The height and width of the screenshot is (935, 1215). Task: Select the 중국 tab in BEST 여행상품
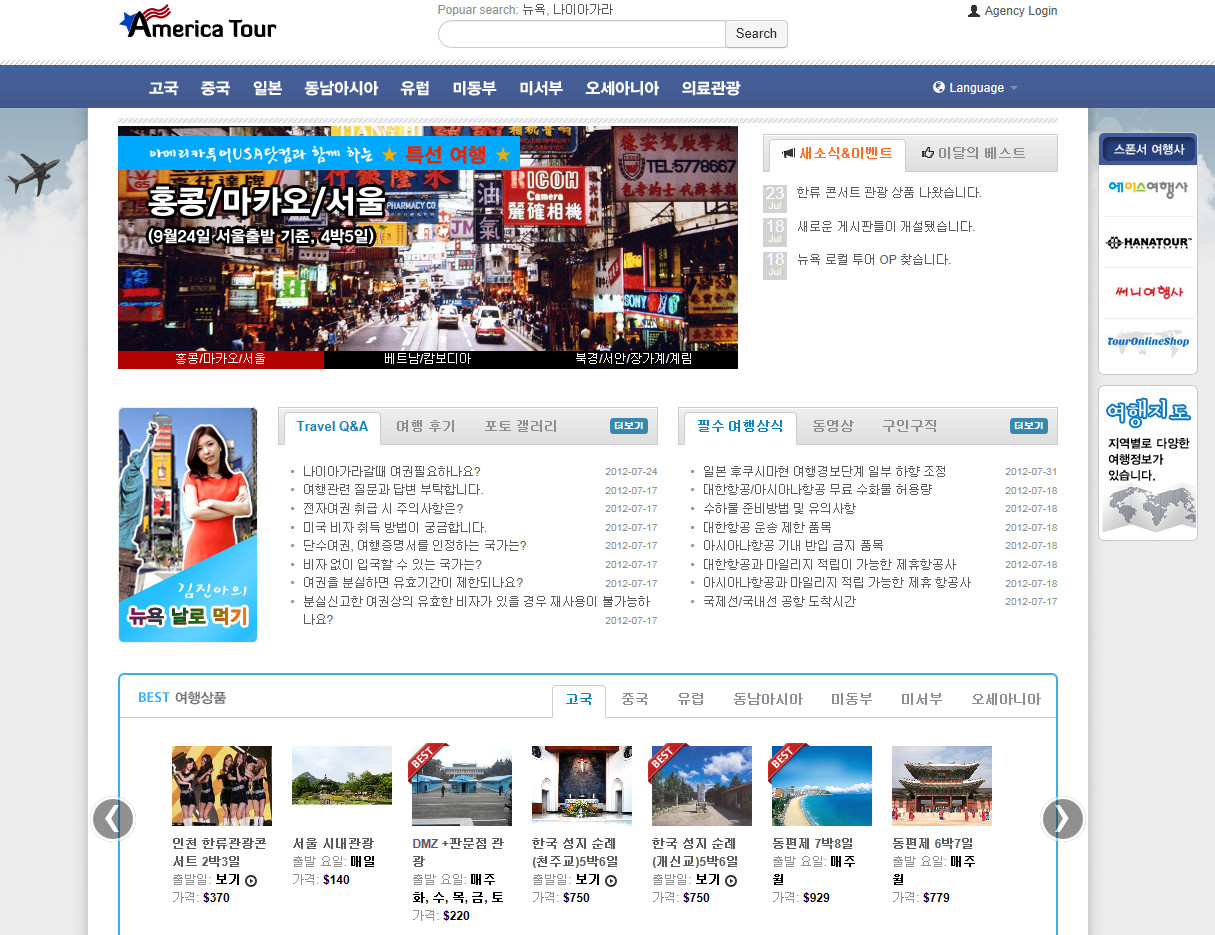[x=634, y=699]
